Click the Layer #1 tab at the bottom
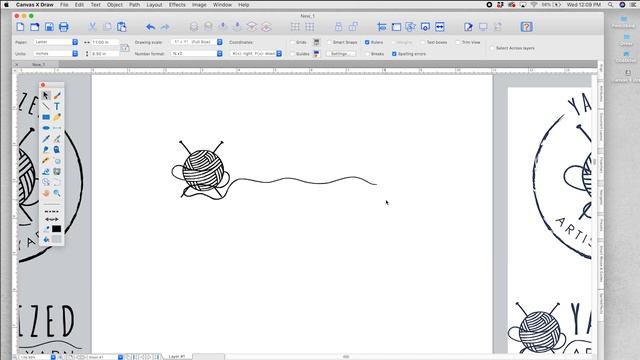The width and height of the screenshot is (640, 360). pyautogui.click(x=177, y=357)
